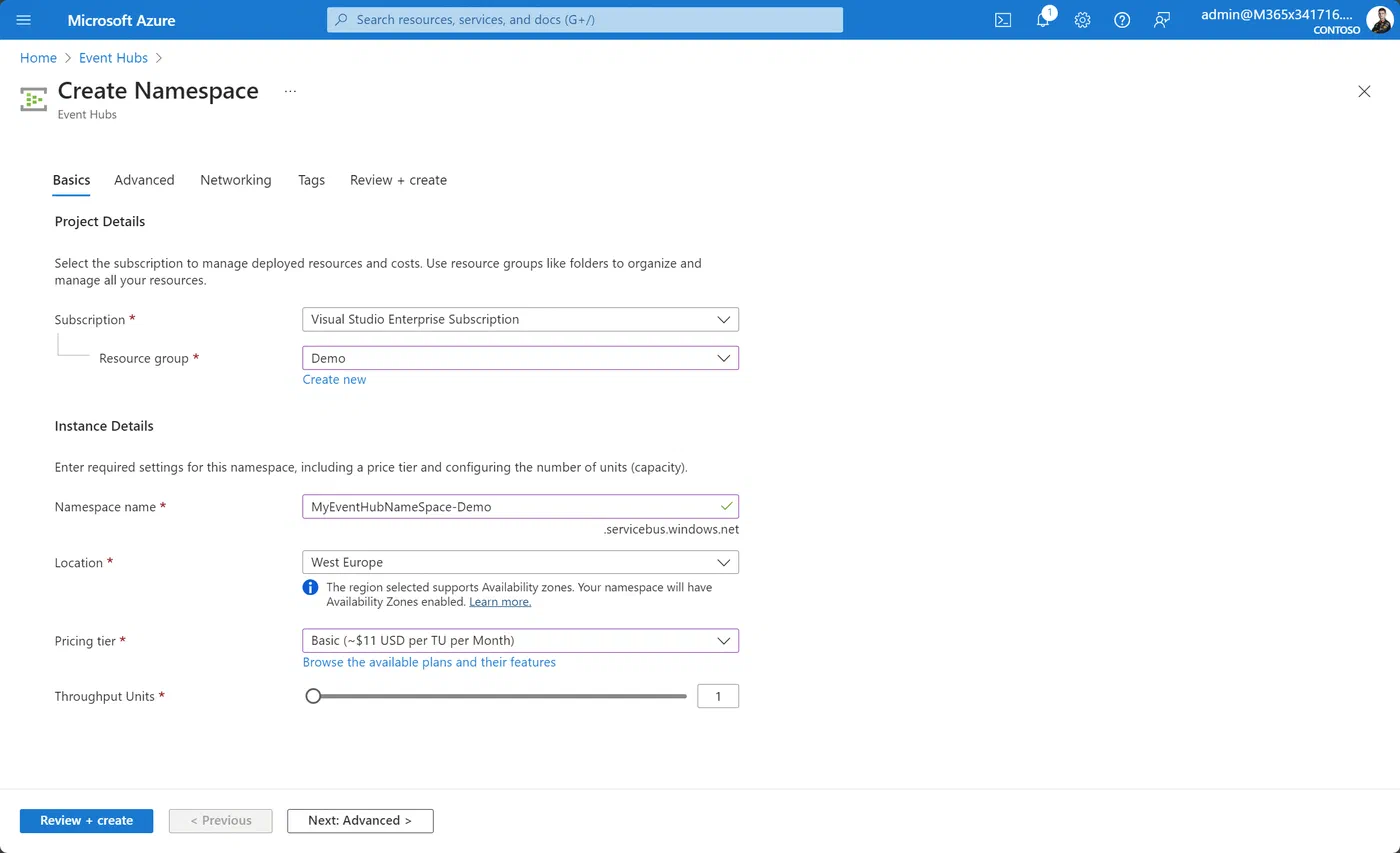The width and height of the screenshot is (1400, 853).
Task: Click the Next: Advanced button
Action: pos(360,821)
